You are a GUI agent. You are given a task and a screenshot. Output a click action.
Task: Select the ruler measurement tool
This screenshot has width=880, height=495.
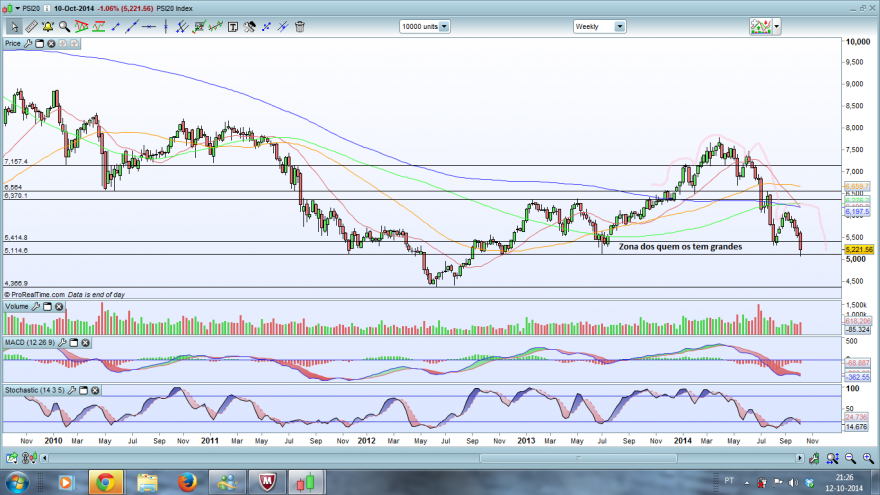31,26
